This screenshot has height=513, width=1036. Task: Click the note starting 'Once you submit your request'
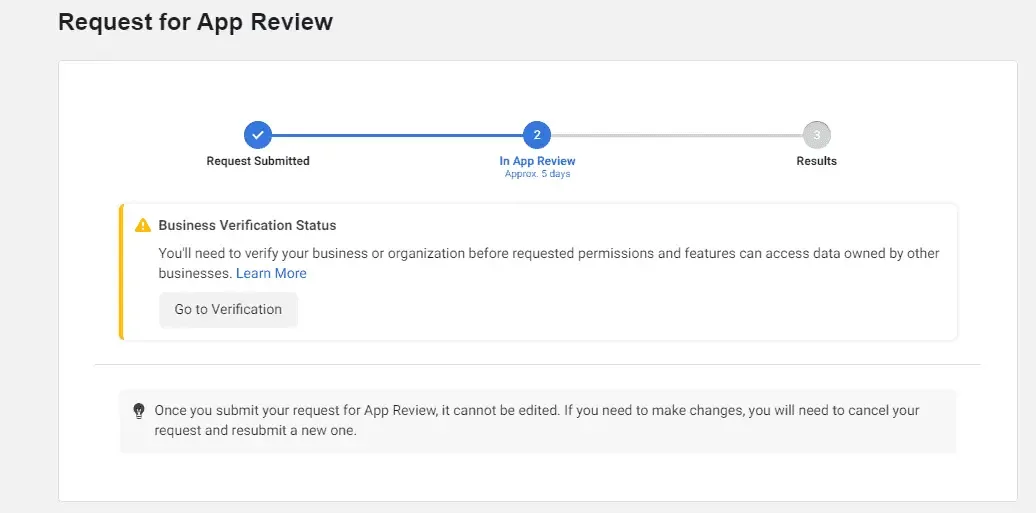pyautogui.click(x=536, y=420)
